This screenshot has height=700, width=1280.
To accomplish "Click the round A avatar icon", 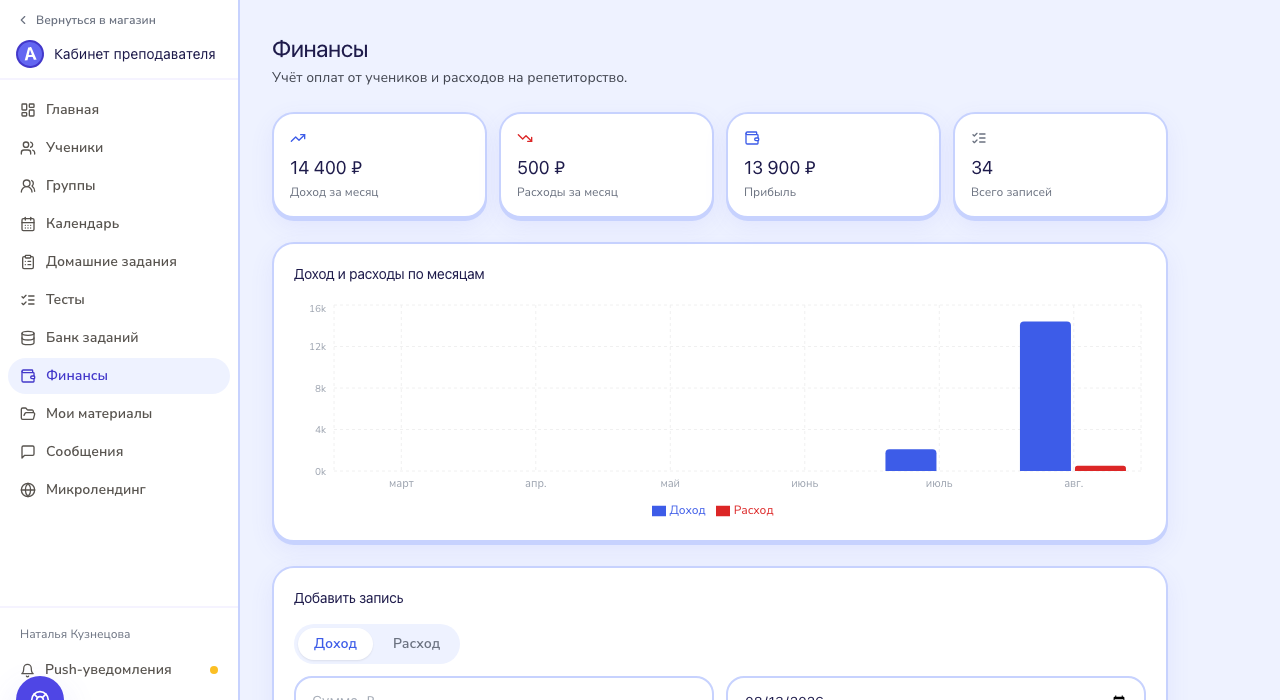I will (30, 54).
